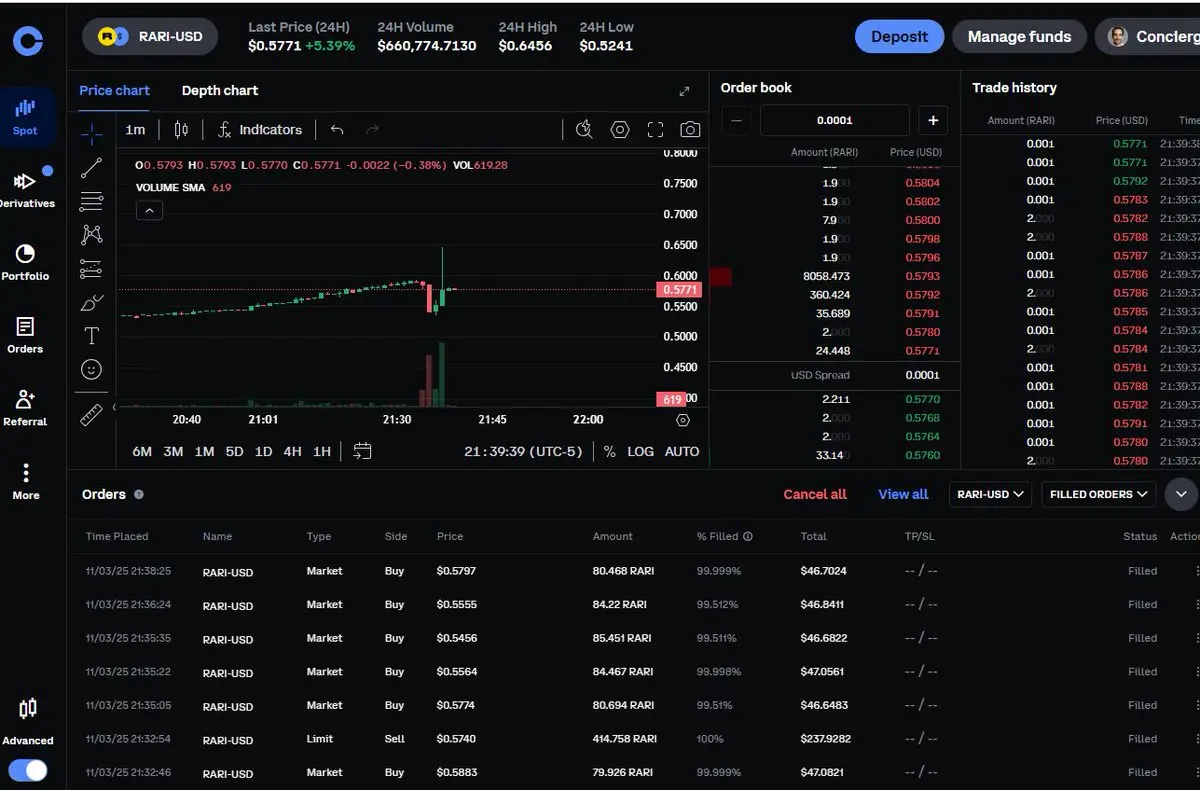The width and height of the screenshot is (1200, 790).
Task: Open the Portfolio page
Action: 26,263
